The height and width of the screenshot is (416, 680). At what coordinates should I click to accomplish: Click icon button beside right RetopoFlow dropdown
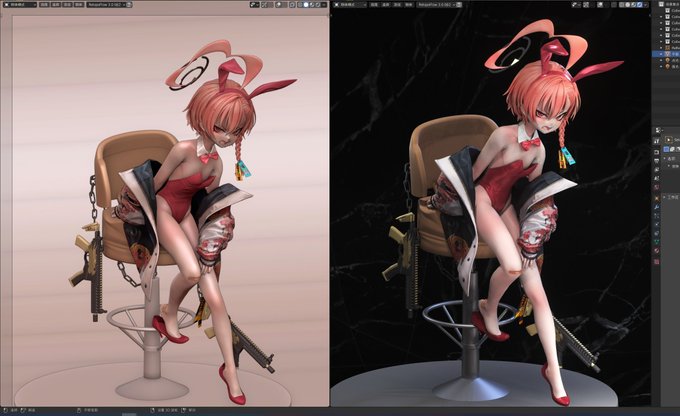pyautogui.click(x=459, y=4)
